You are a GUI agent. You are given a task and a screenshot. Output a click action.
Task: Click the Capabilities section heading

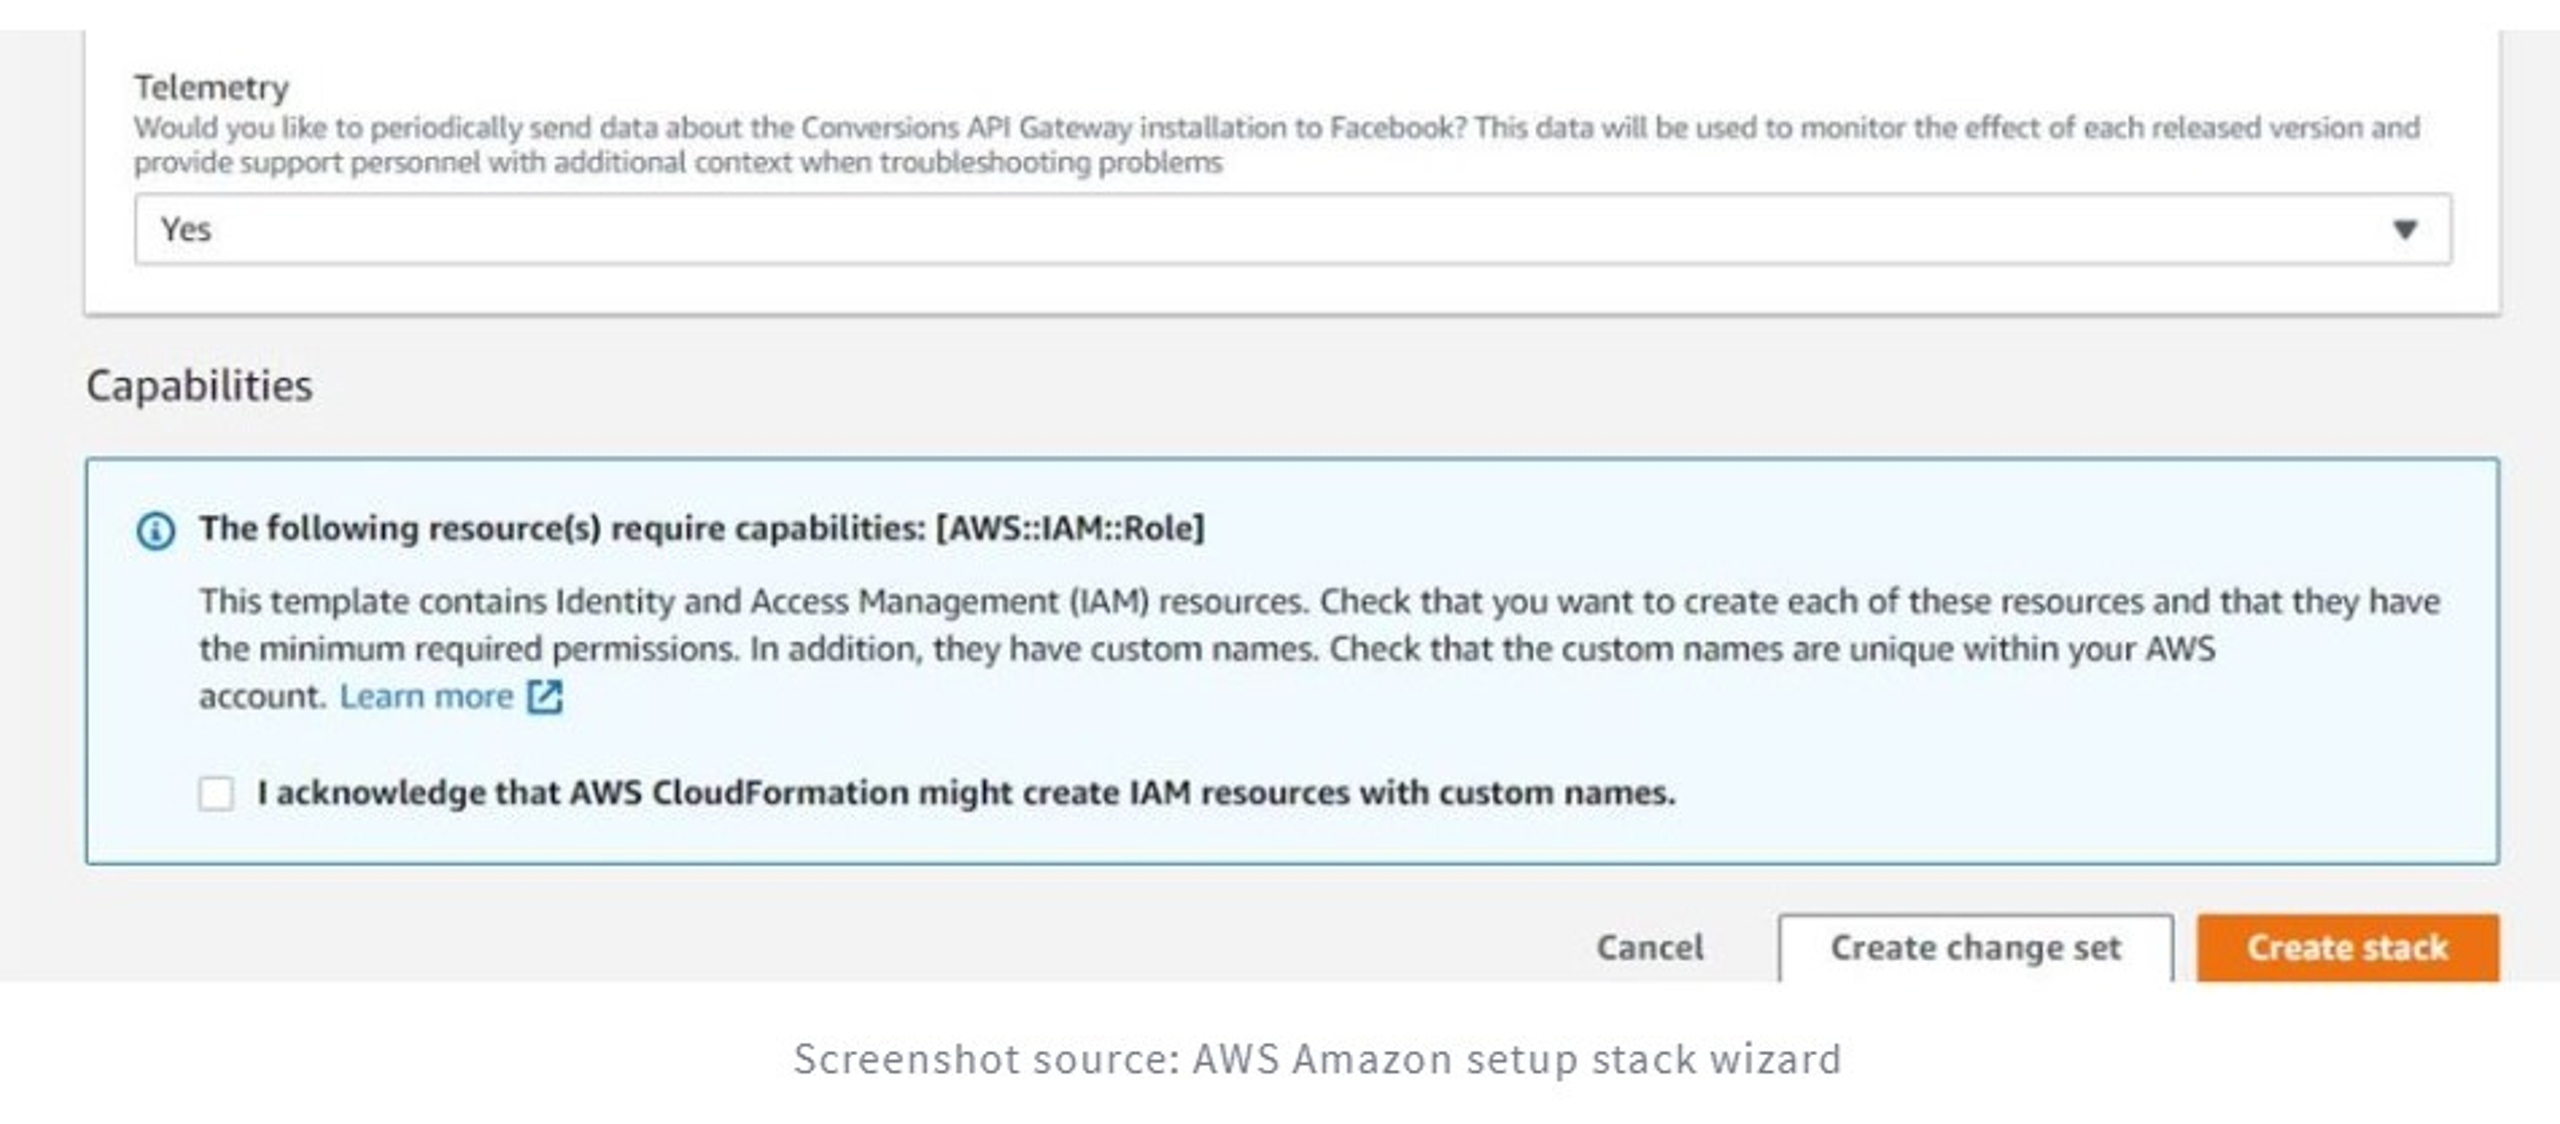click(199, 386)
